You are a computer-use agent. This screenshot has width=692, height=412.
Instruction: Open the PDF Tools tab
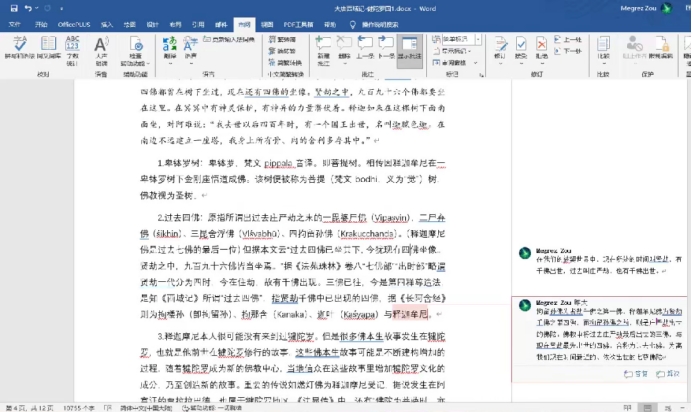pyautogui.click(x=304, y=21)
